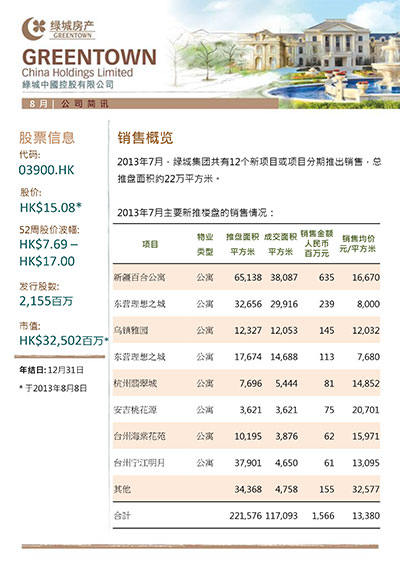Click footnote "* 于2013年8月8日"
This screenshot has width=400, height=566.
pos(53,388)
